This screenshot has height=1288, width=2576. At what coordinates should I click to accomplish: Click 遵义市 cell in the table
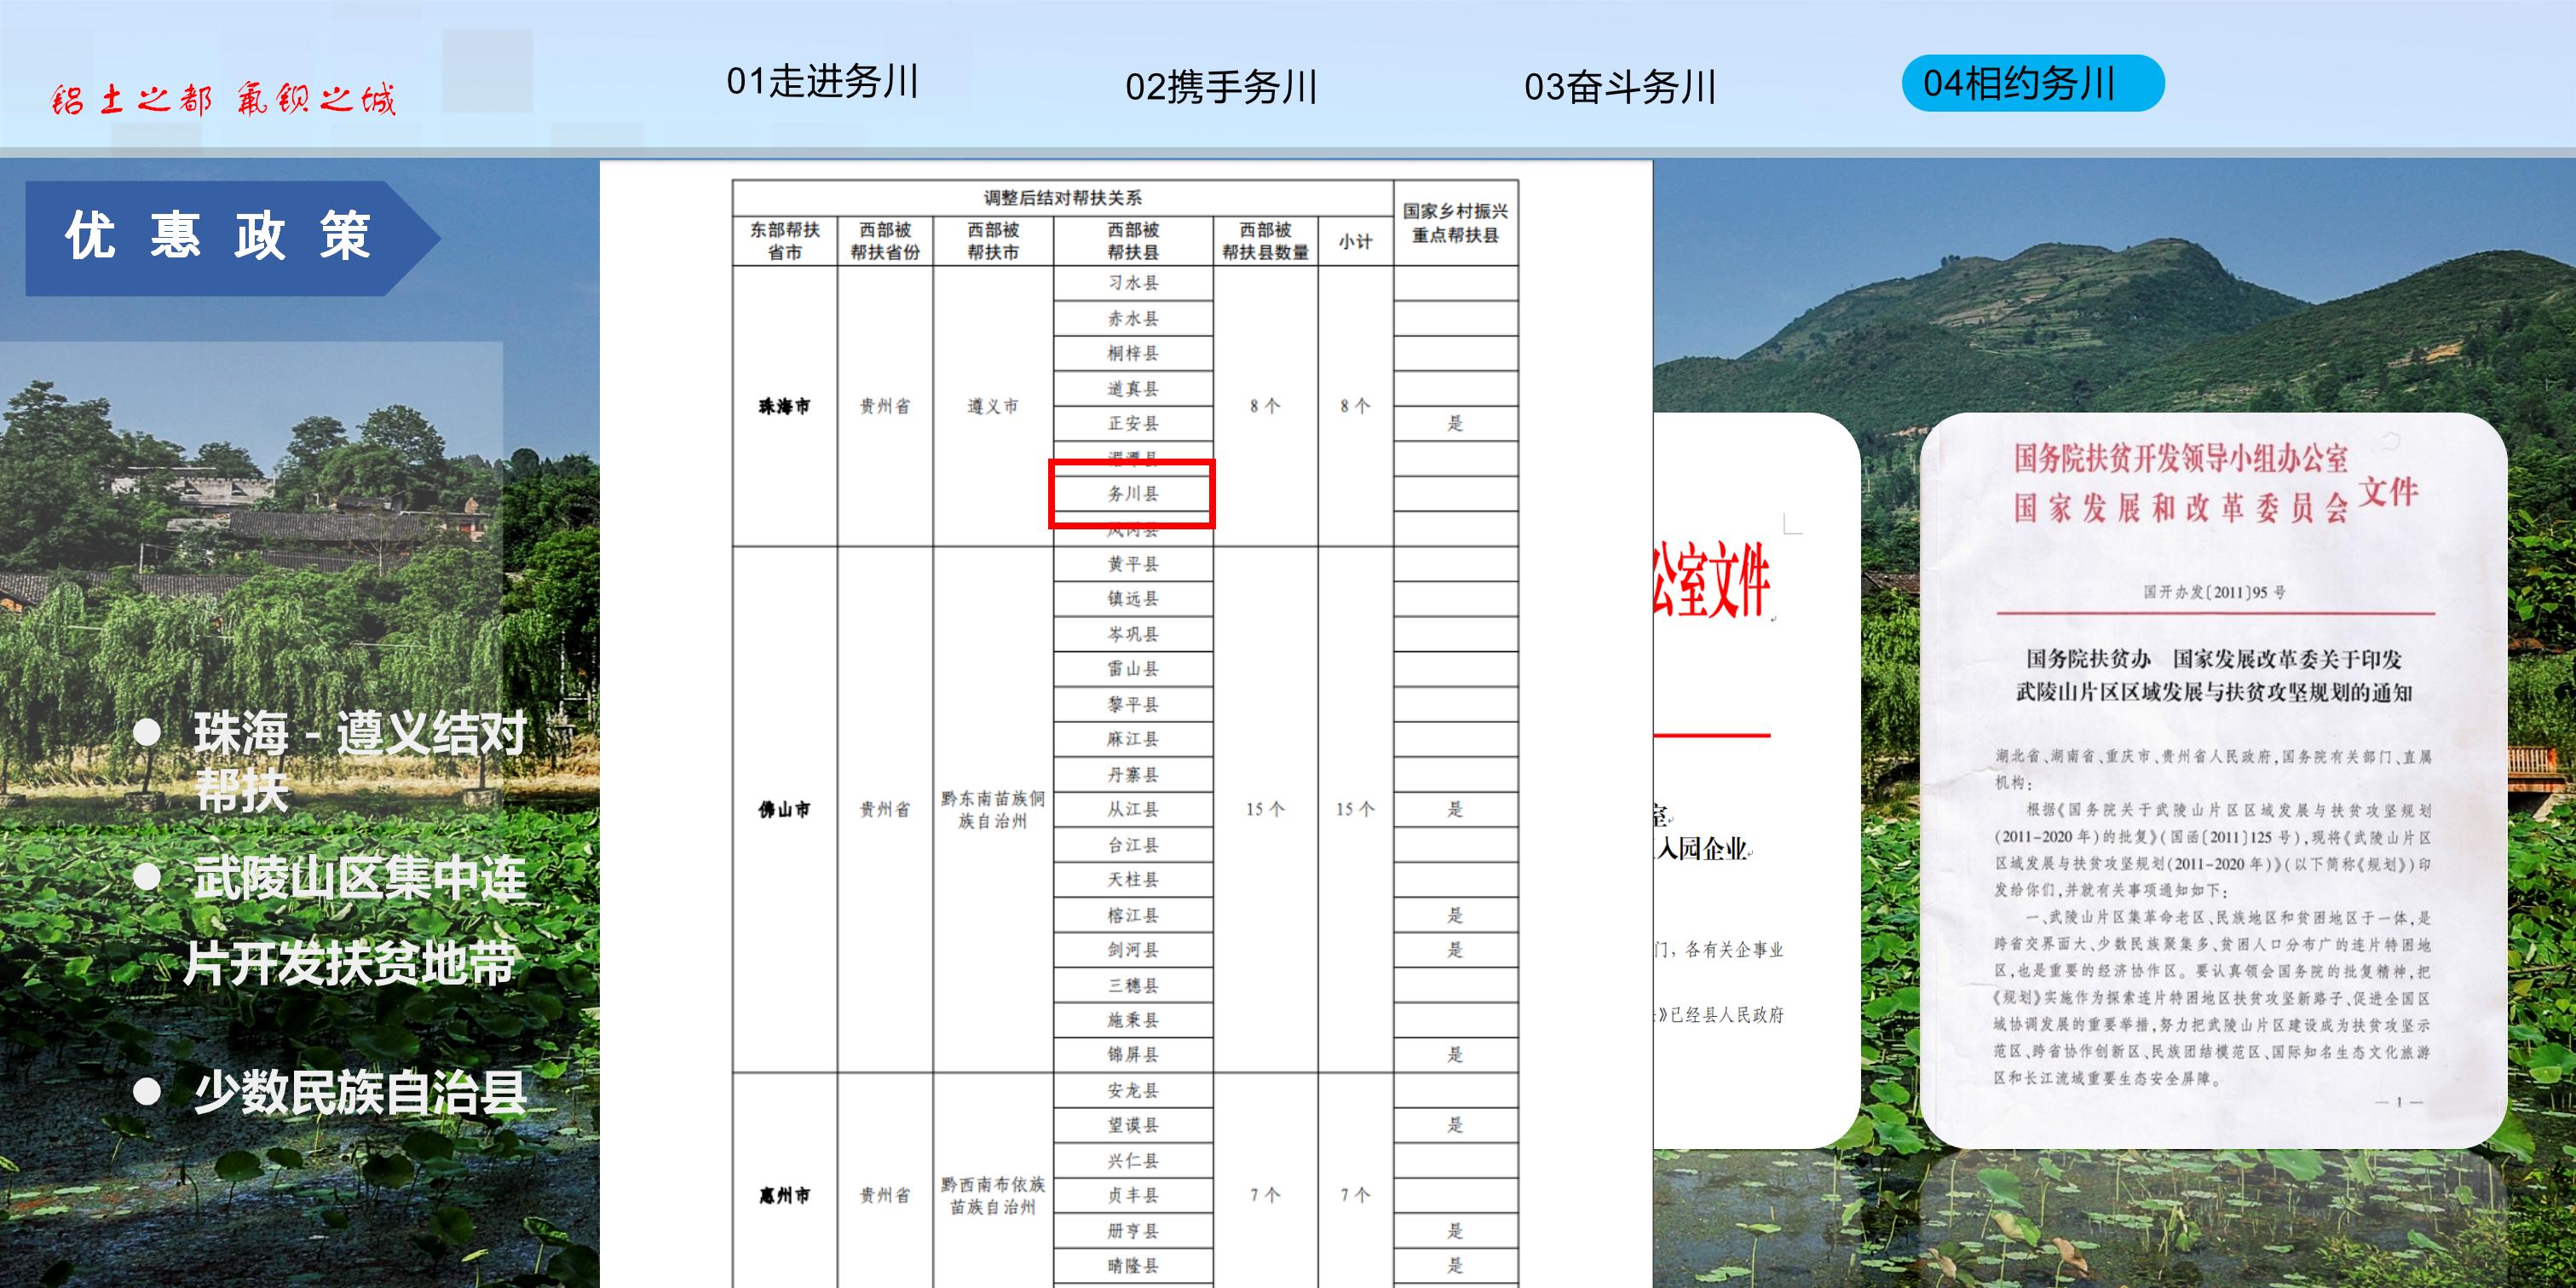(x=992, y=406)
